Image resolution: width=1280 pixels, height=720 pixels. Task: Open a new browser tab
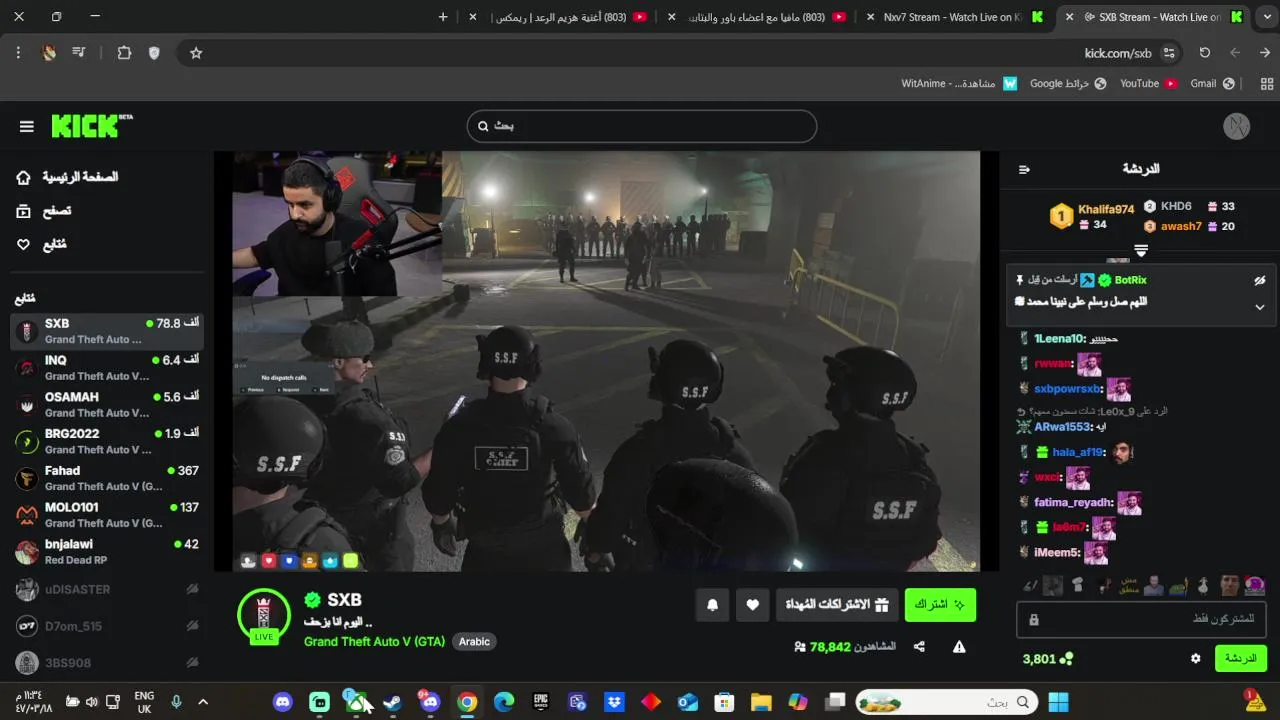pyautogui.click(x=443, y=17)
